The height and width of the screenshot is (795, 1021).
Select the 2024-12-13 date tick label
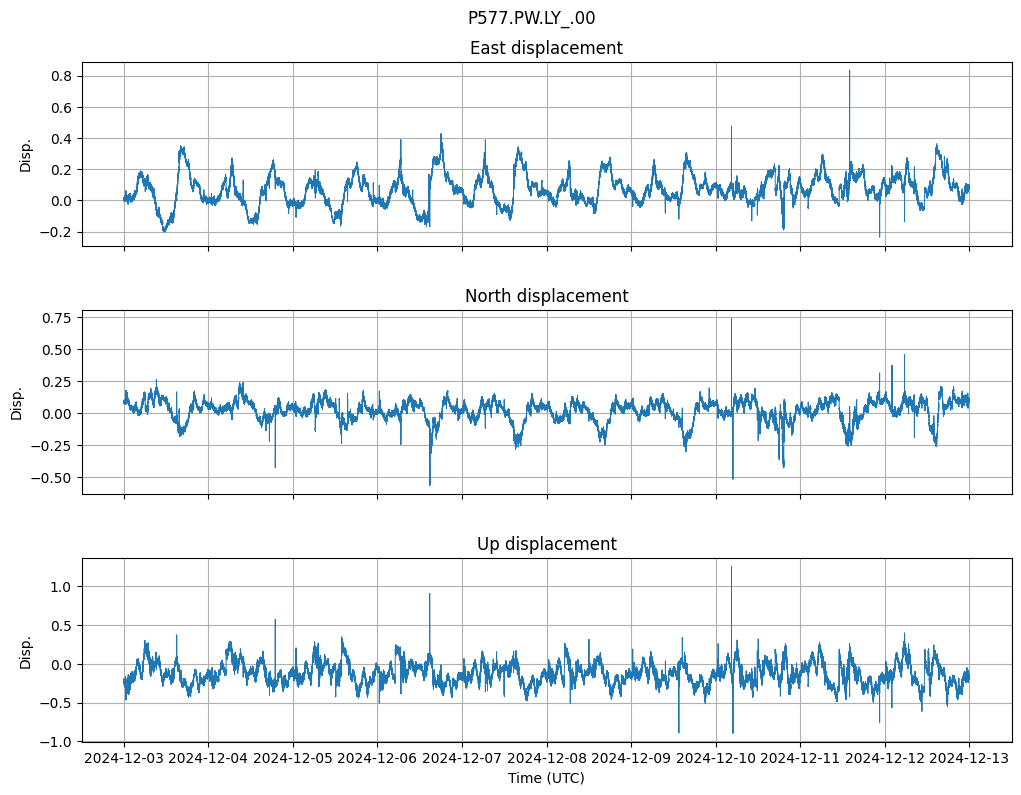click(x=969, y=758)
